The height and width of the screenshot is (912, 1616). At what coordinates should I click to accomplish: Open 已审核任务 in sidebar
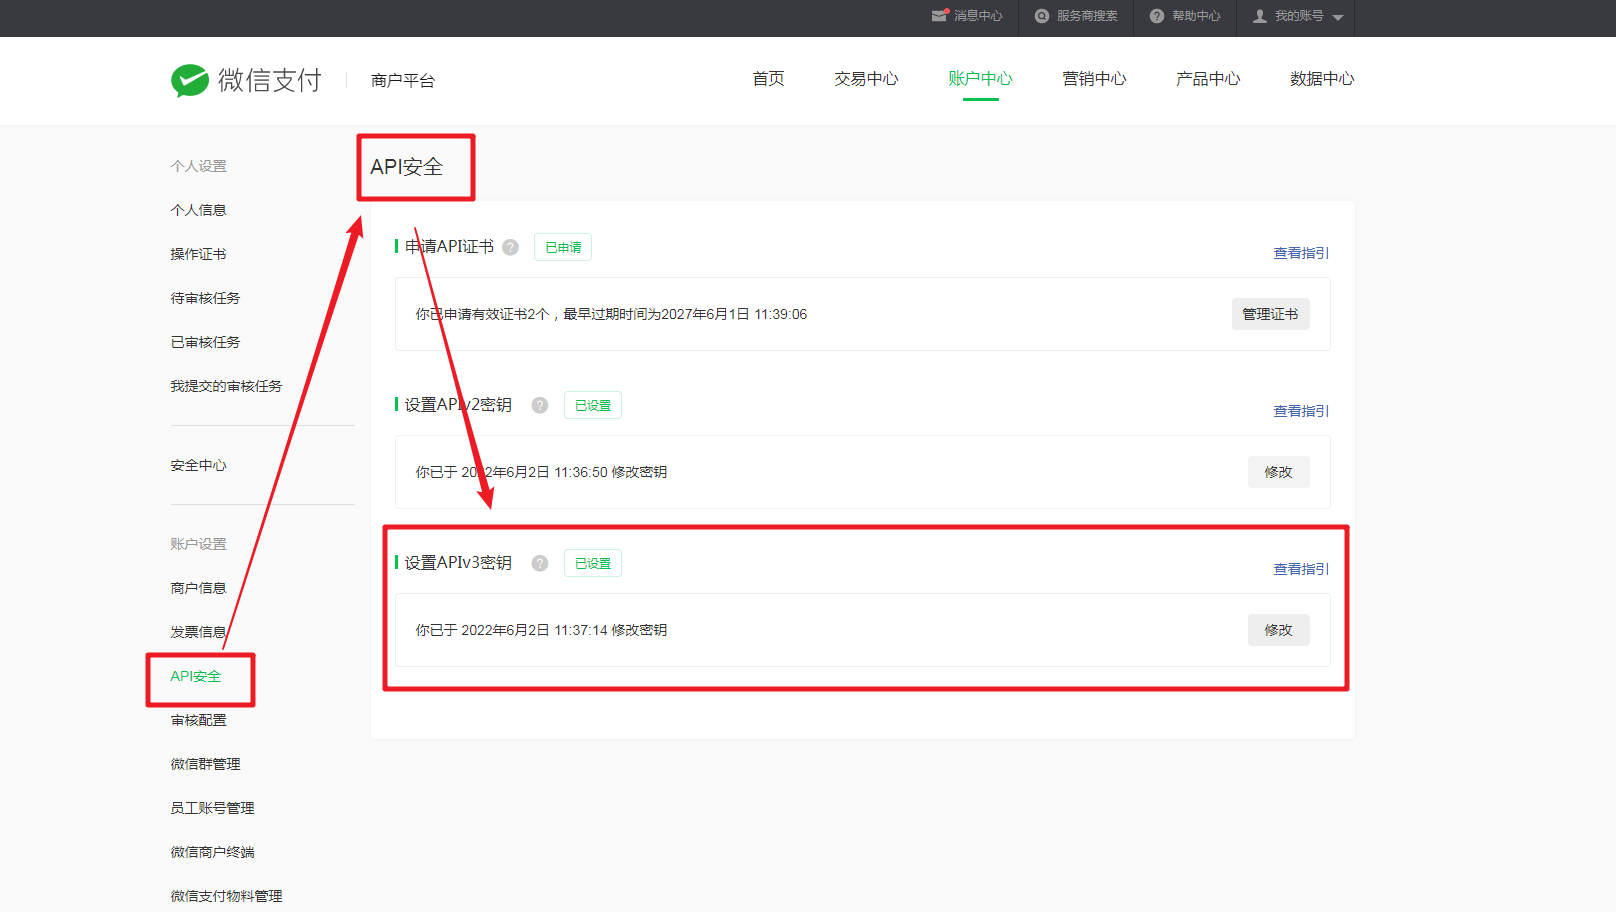pos(205,342)
